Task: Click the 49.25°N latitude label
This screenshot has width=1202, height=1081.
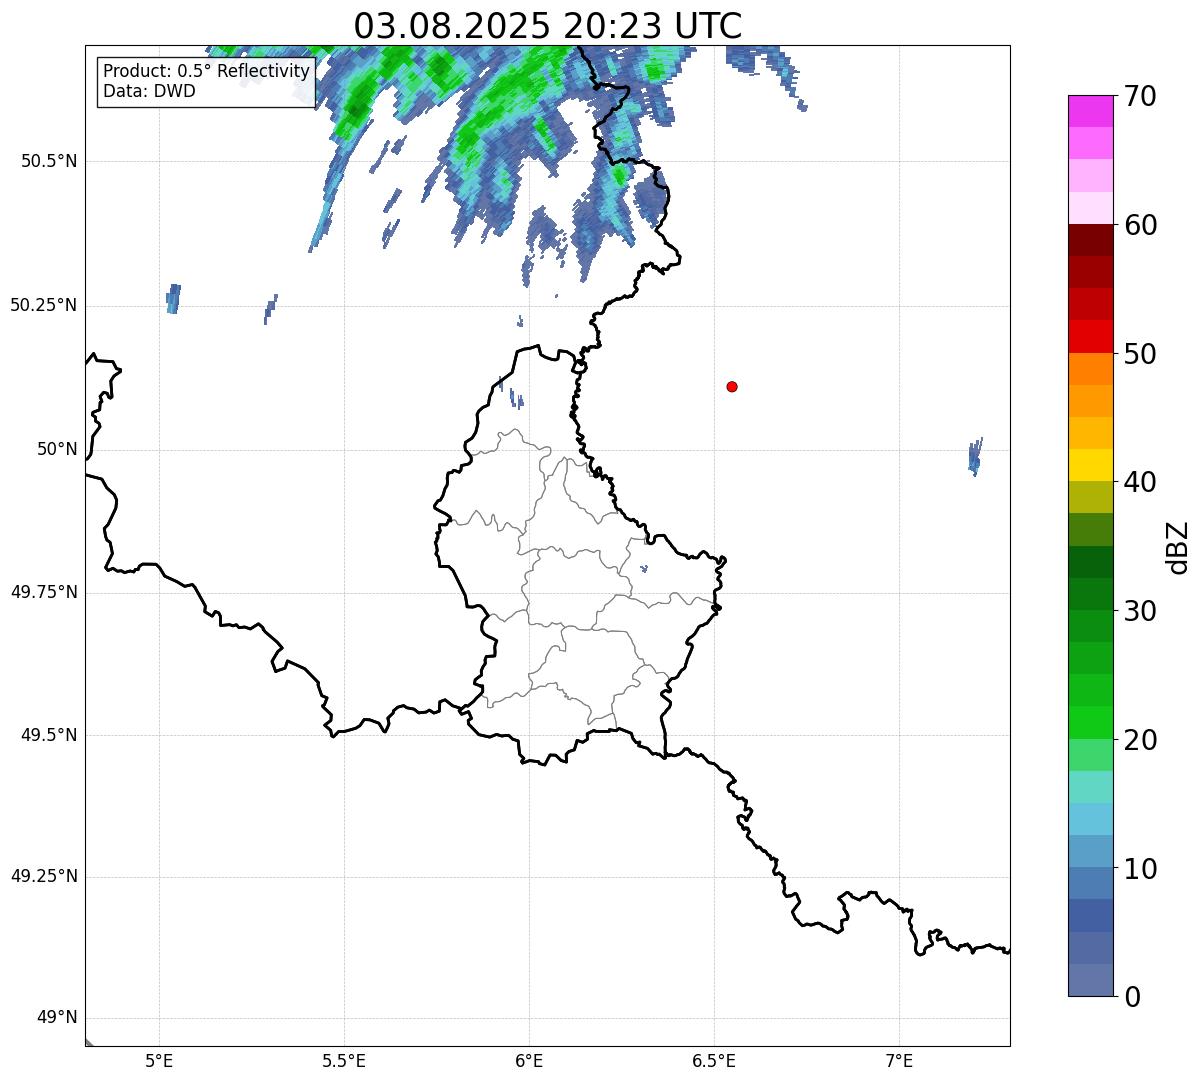Action: pos(44,876)
